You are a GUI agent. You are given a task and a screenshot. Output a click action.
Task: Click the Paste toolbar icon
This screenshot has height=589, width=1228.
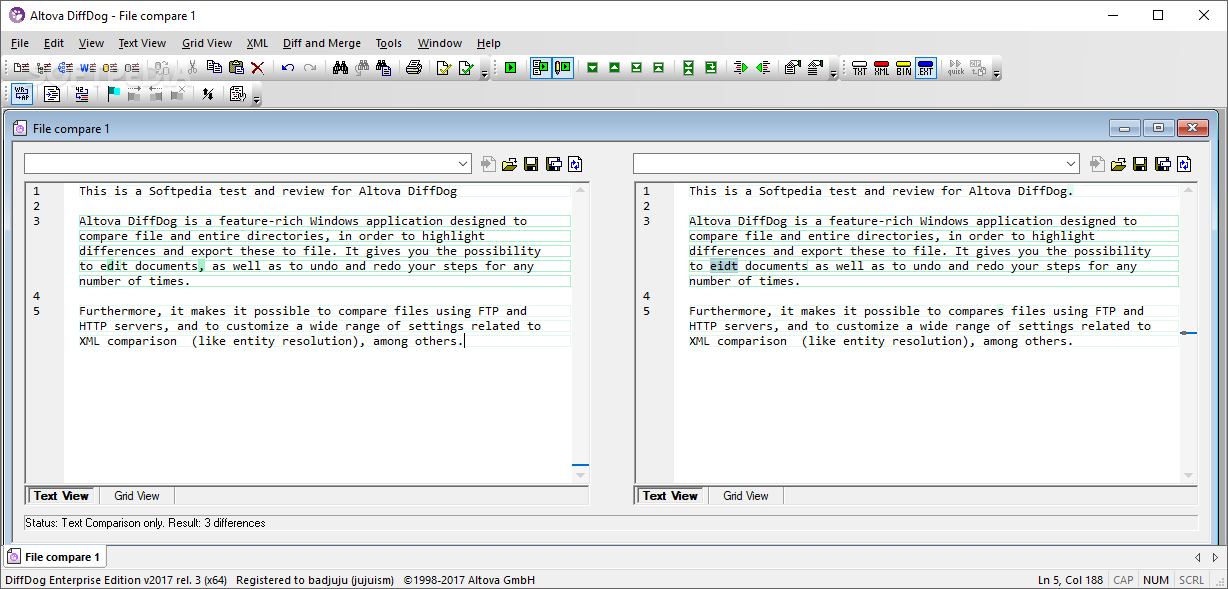click(x=236, y=67)
